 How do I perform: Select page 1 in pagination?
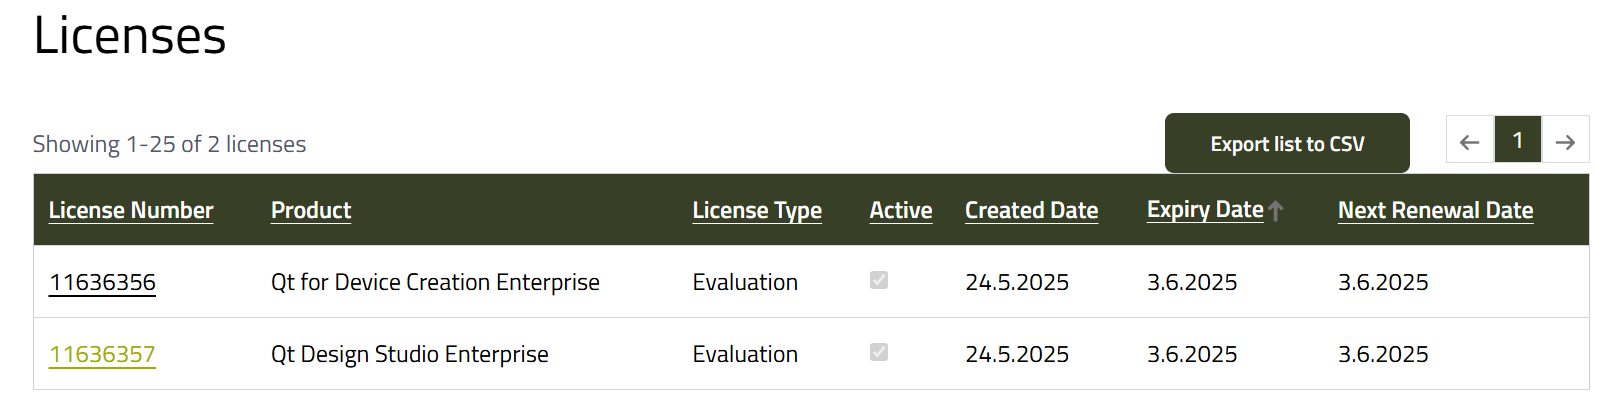point(1517,140)
